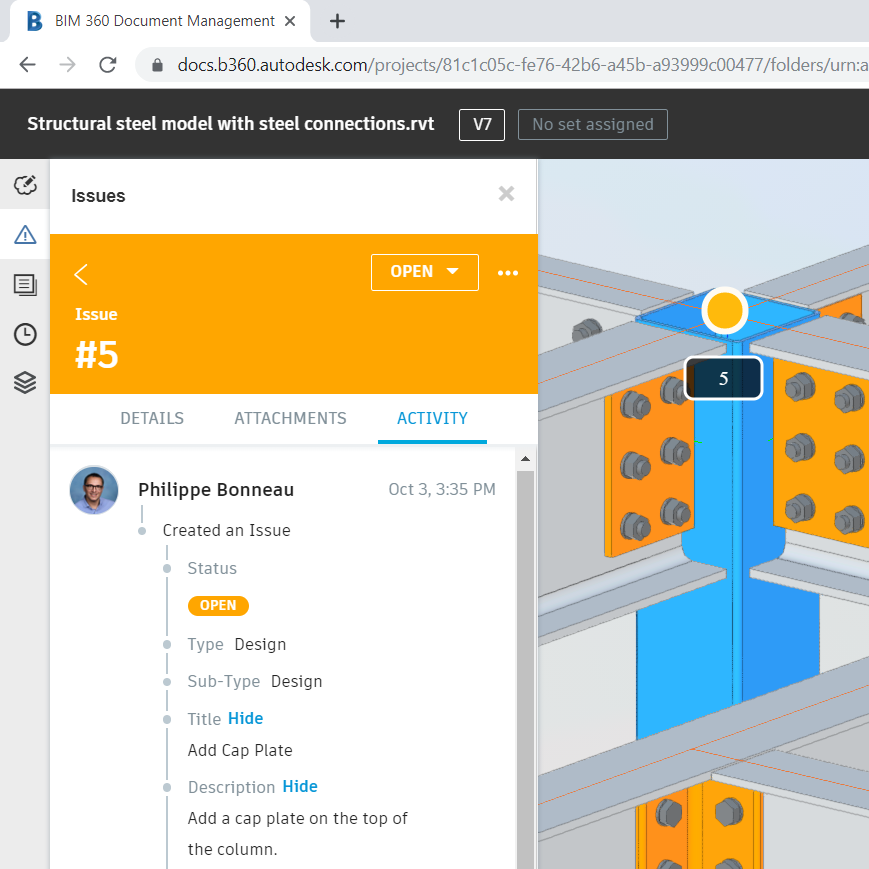Click the Type Design row
The height and width of the screenshot is (869, 869).
pos(237,645)
